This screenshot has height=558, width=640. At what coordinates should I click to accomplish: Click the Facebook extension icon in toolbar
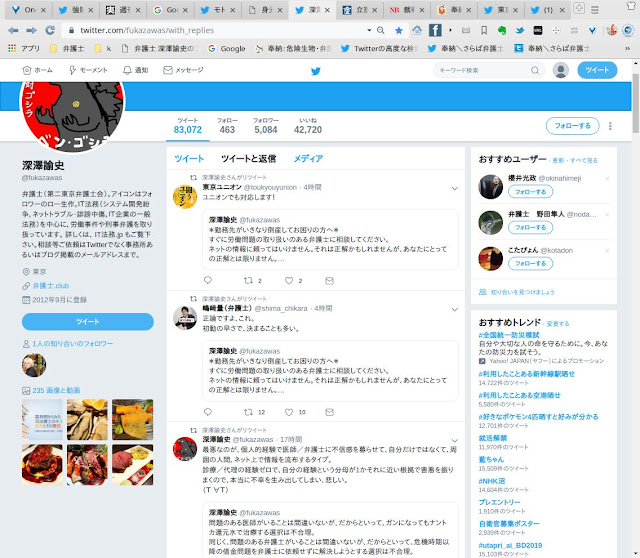[435, 30]
